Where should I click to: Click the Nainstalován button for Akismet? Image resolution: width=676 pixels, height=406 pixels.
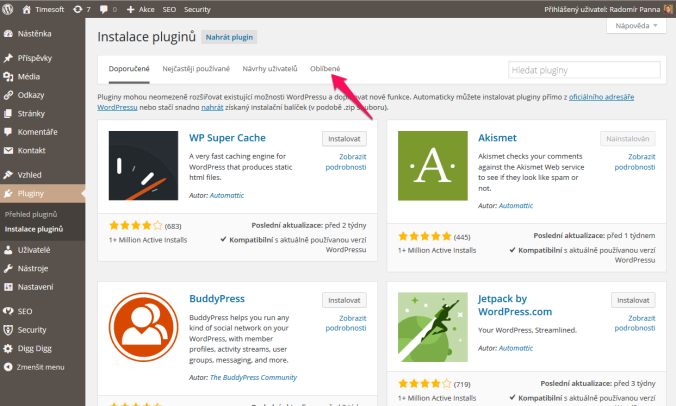pos(627,139)
